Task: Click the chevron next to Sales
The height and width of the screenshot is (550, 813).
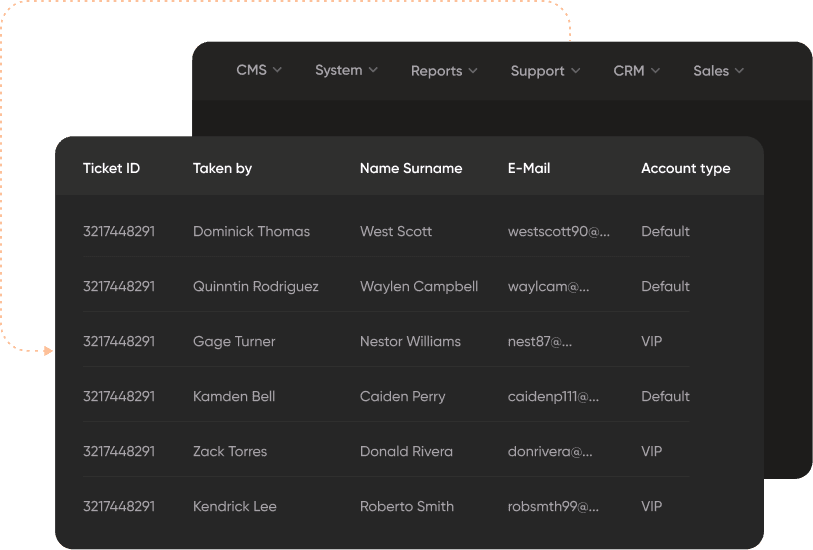Action: point(740,71)
